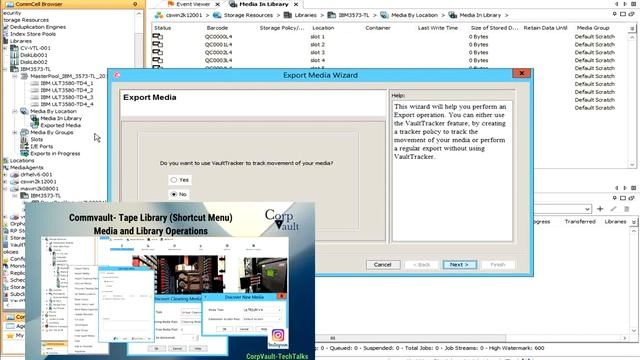Image resolution: width=640 pixels, height=360 pixels.
Task: Close the Export Media Wizard dialog
Action: click(522, 73)
